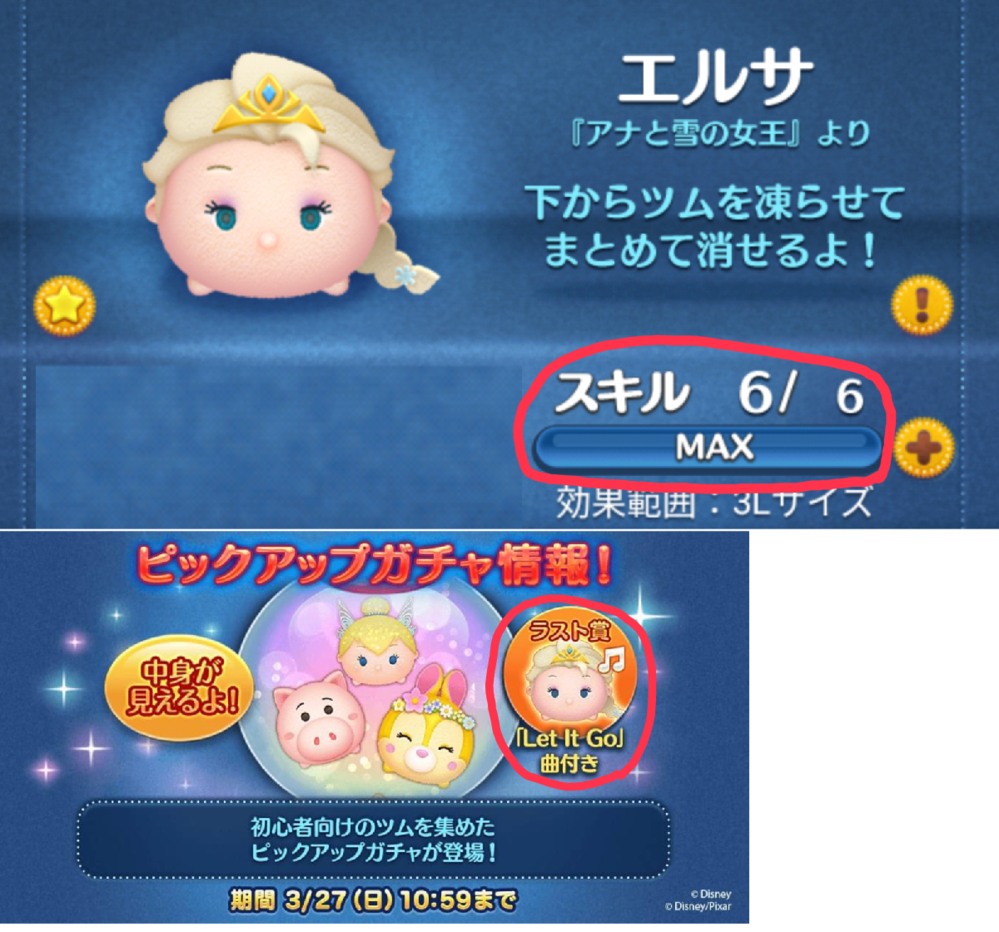Tap the ピックアップガチャ情報! title banner
999x932 pixels.
[x=375, y=564]
